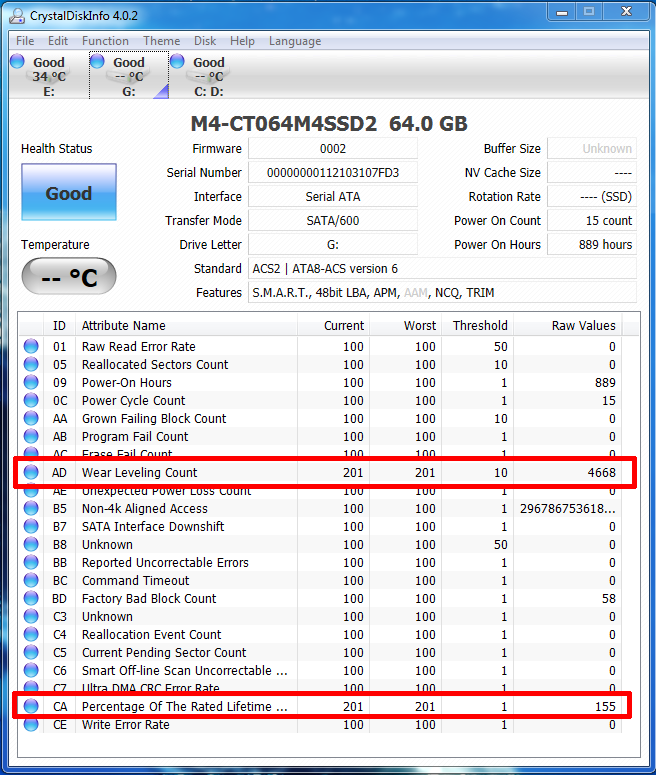
Task: Click status icon for Percentage Of Rated Lifetime
Action: 31,706
